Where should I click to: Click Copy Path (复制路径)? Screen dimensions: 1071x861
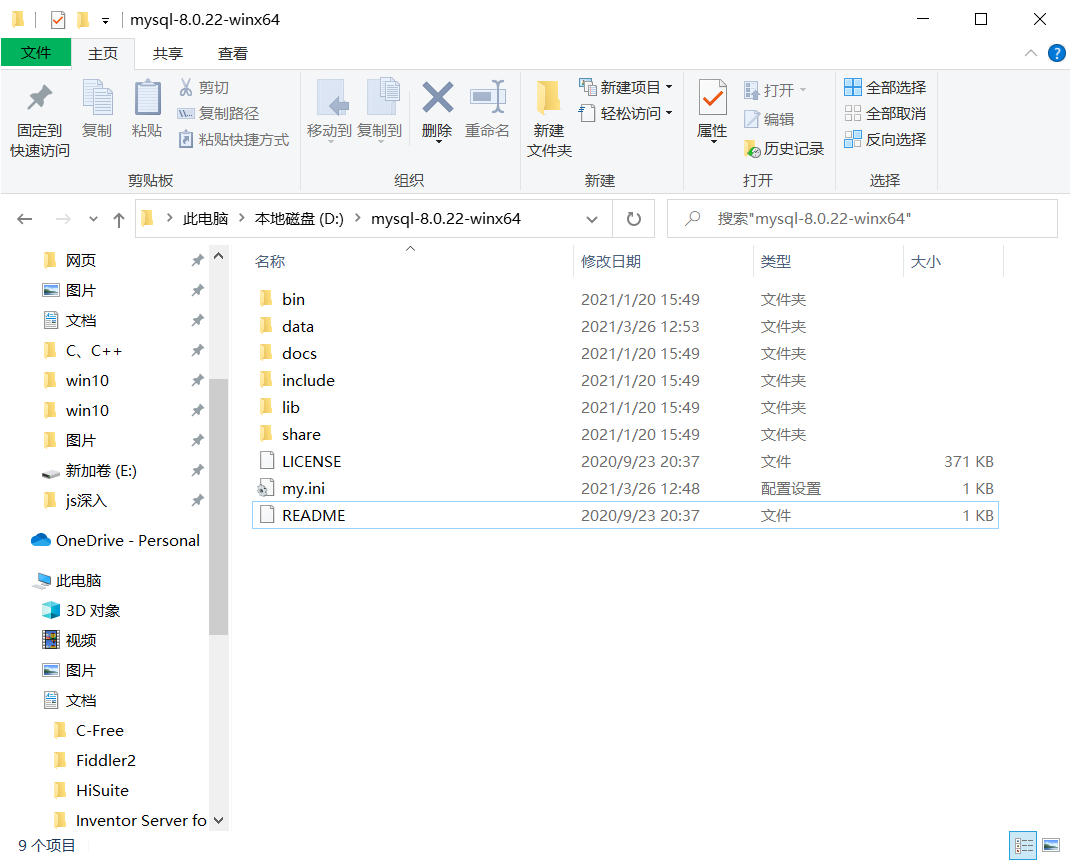[219, 113]
